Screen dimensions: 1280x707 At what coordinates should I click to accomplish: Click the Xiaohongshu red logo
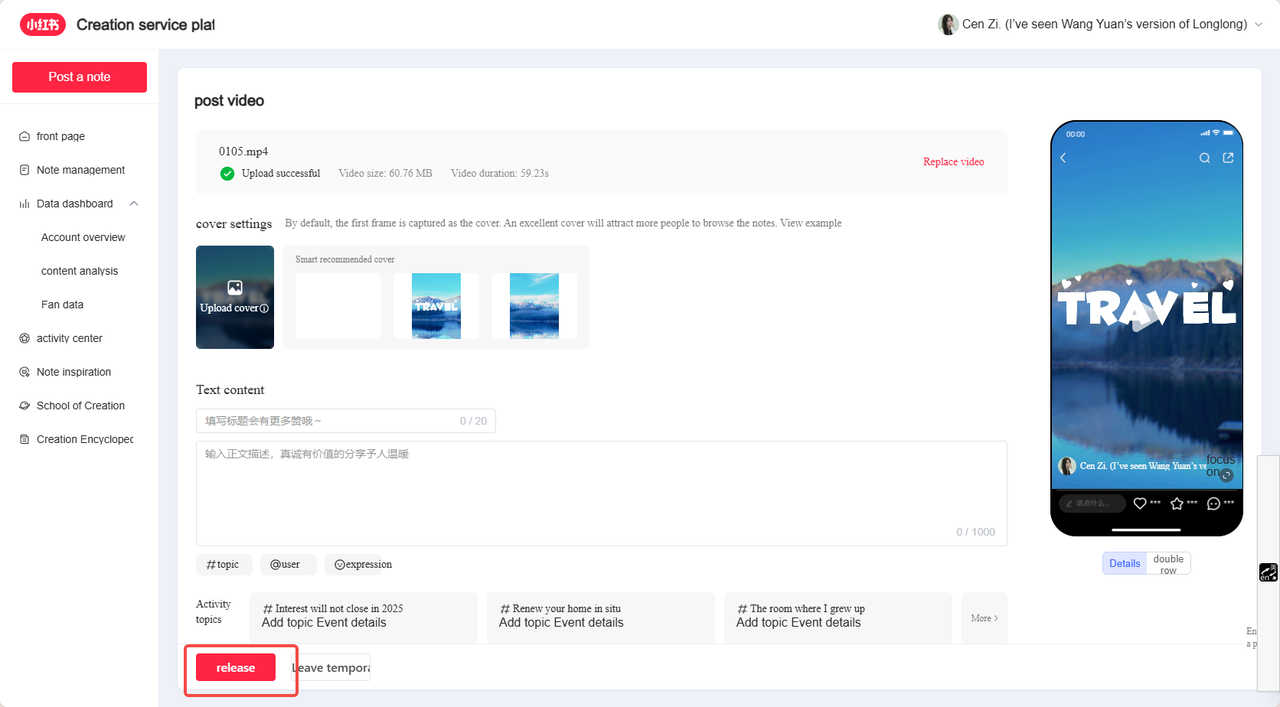[42, 24]
